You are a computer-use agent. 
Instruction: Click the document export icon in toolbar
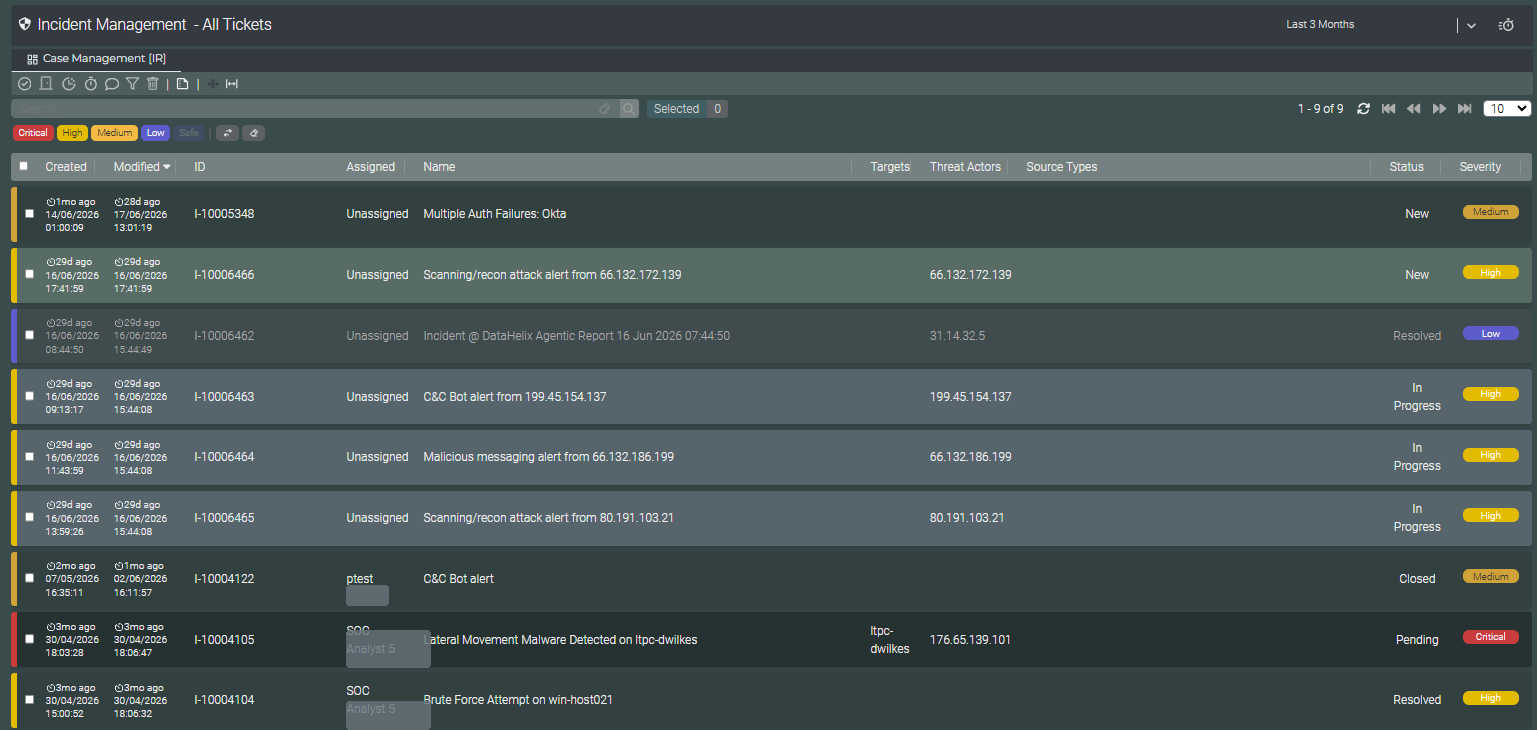tap(182, 84)
